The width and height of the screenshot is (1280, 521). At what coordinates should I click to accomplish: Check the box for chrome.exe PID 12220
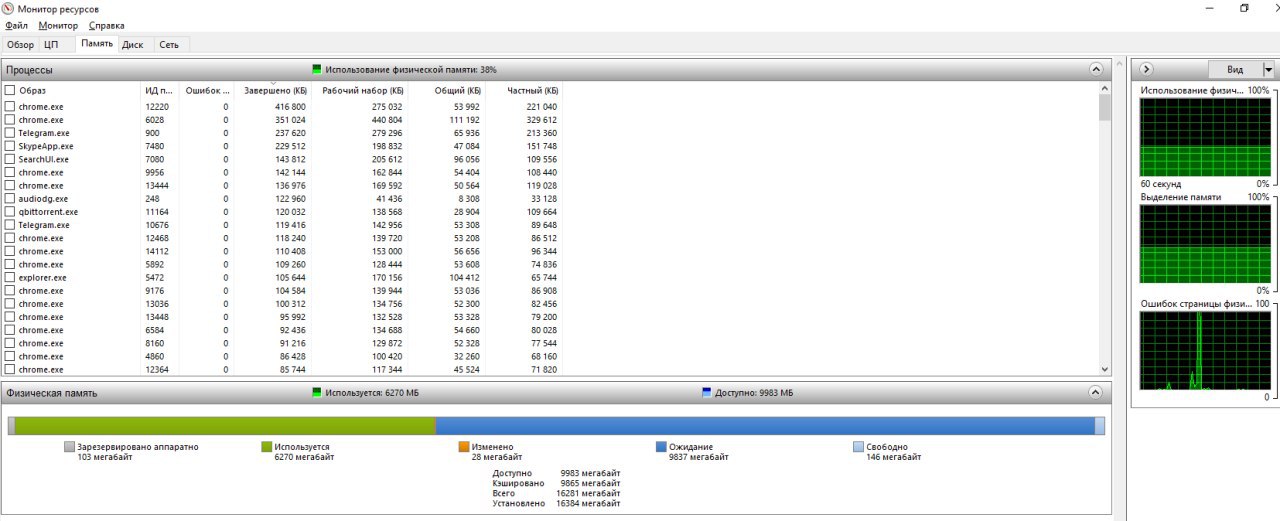(10, 106)
